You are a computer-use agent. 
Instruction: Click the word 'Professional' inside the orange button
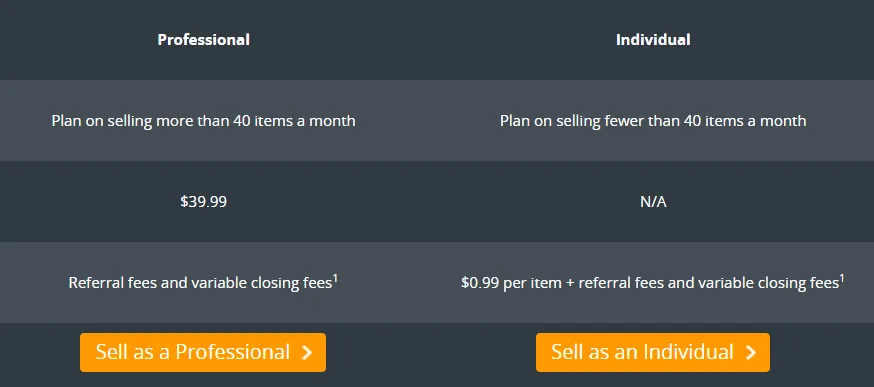(x=233, y=352)
